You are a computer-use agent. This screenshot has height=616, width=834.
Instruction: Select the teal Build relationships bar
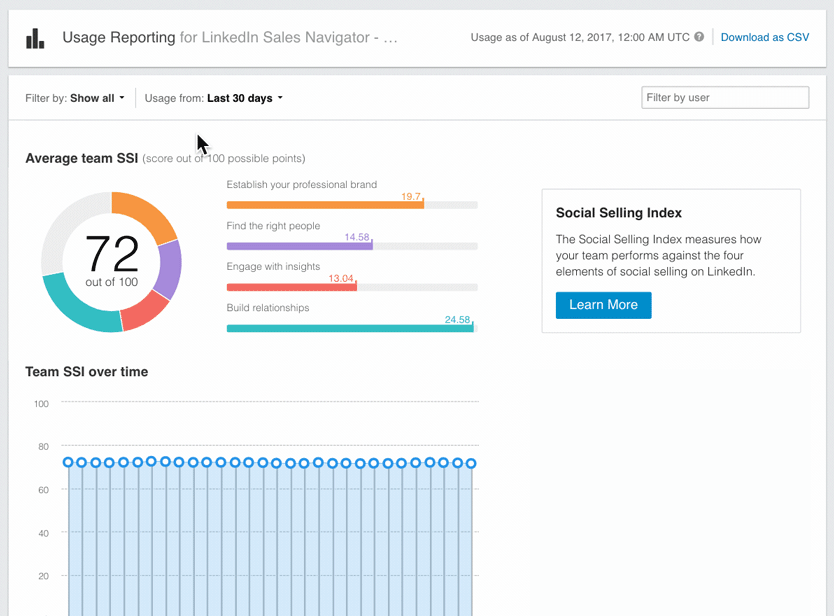tap(350, 326)
